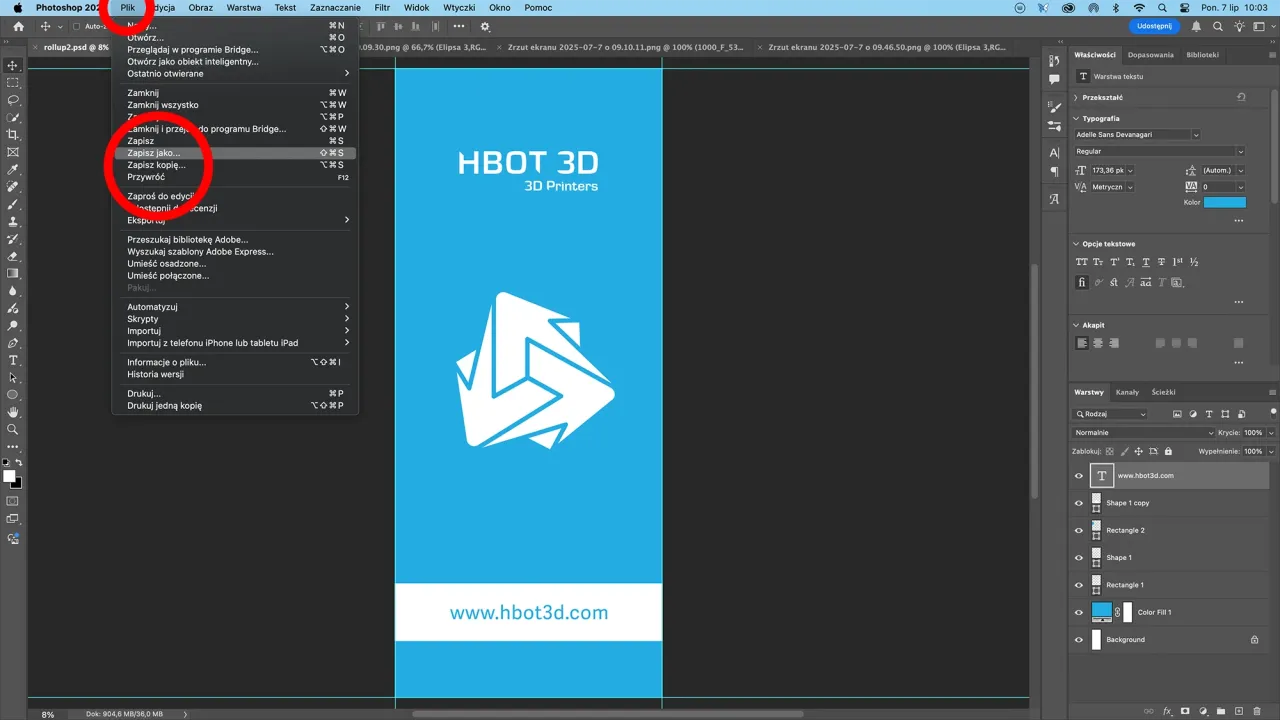Select the Frame tool

click(x=13, y=152)
